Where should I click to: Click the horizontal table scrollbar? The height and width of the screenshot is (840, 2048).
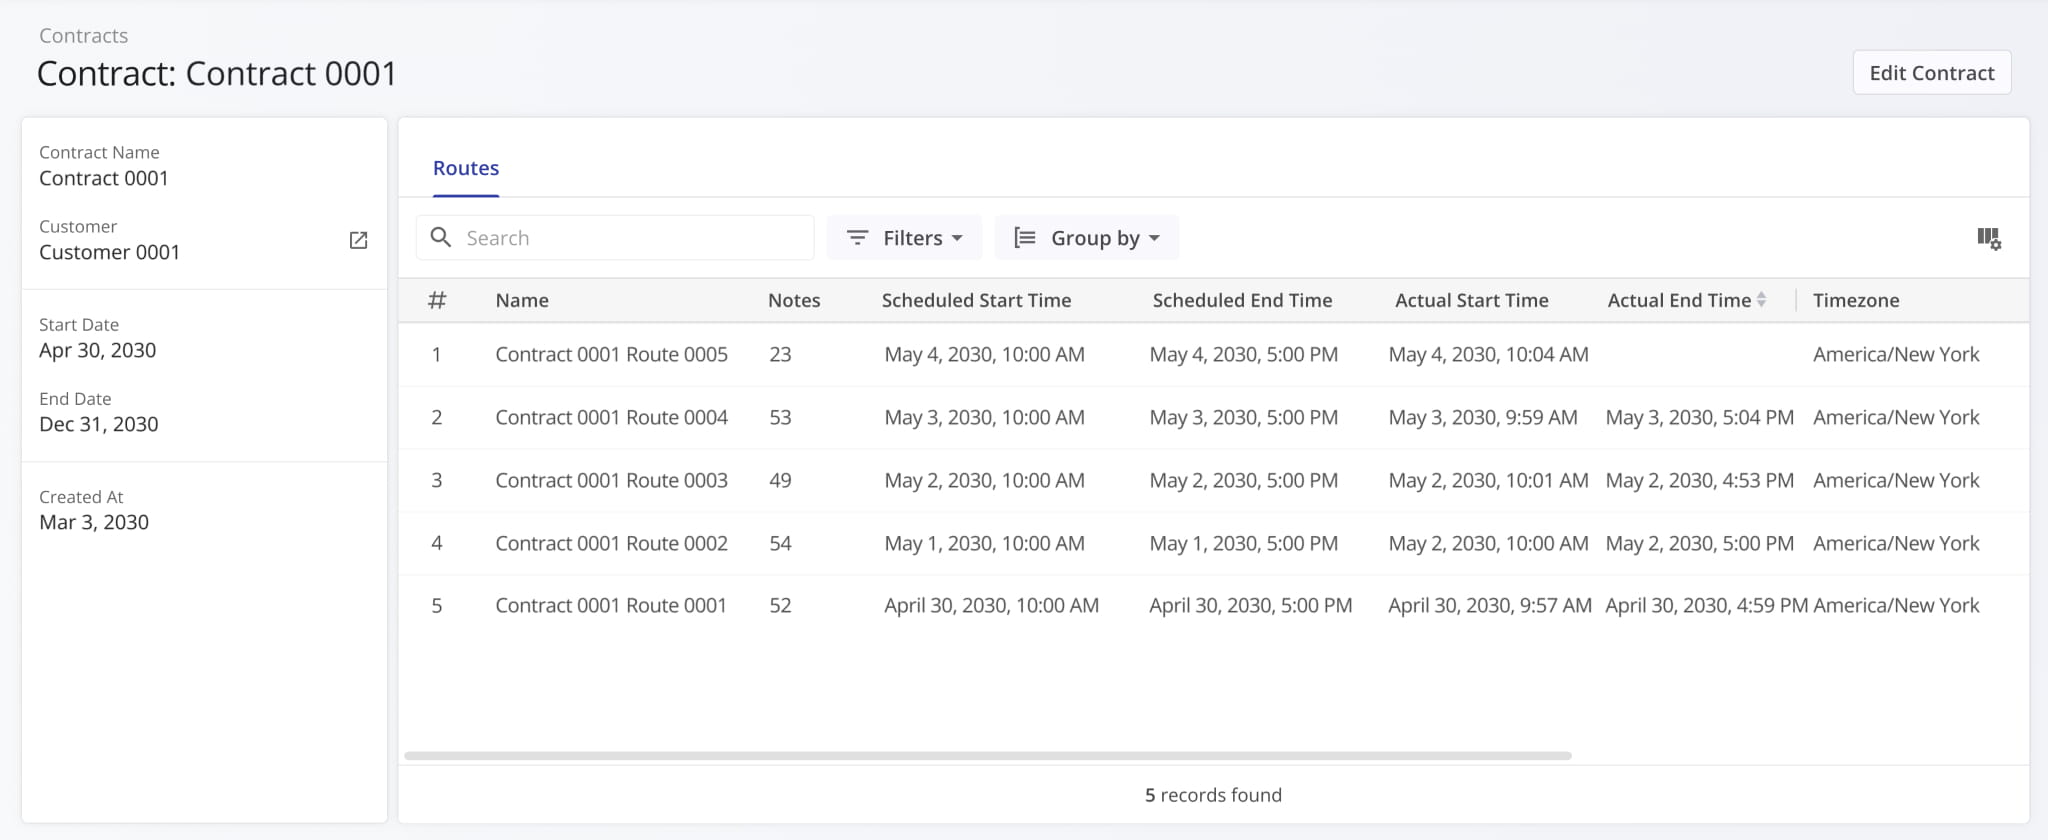pos(987,756)
